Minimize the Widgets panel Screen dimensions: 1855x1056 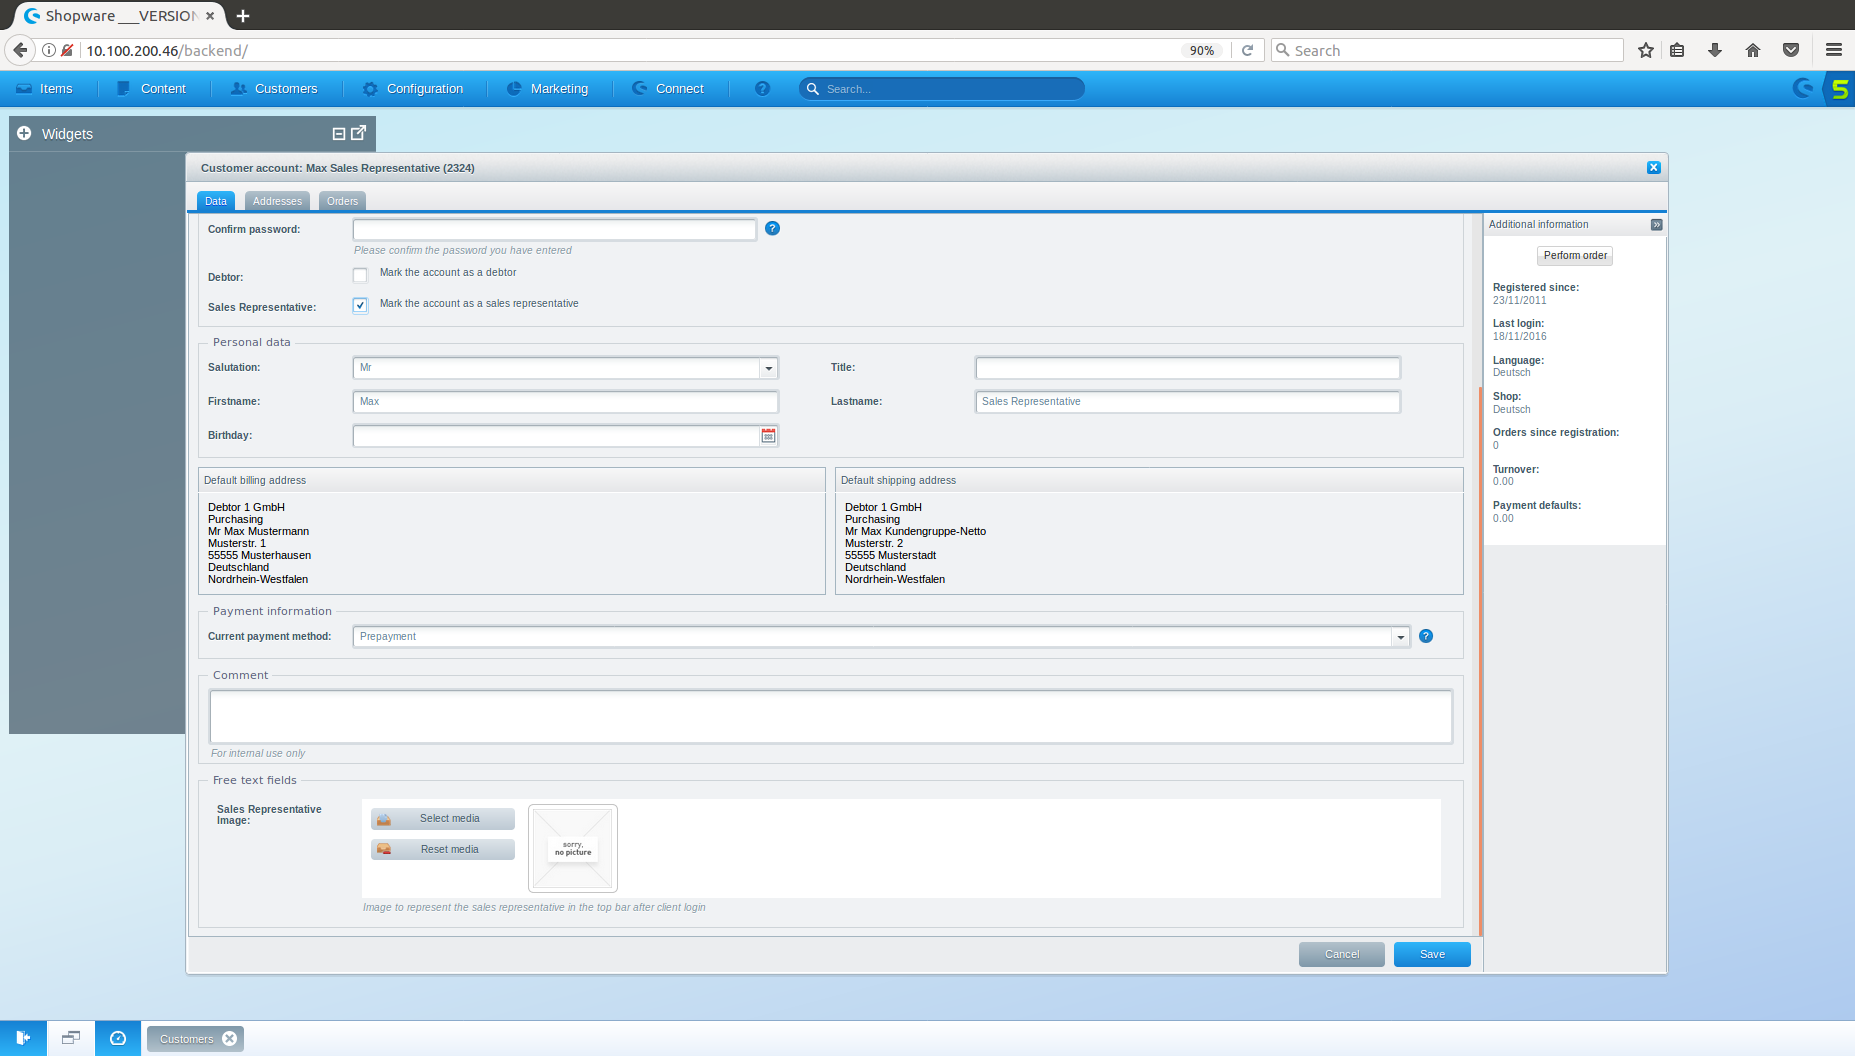click(x=339, y=134)
